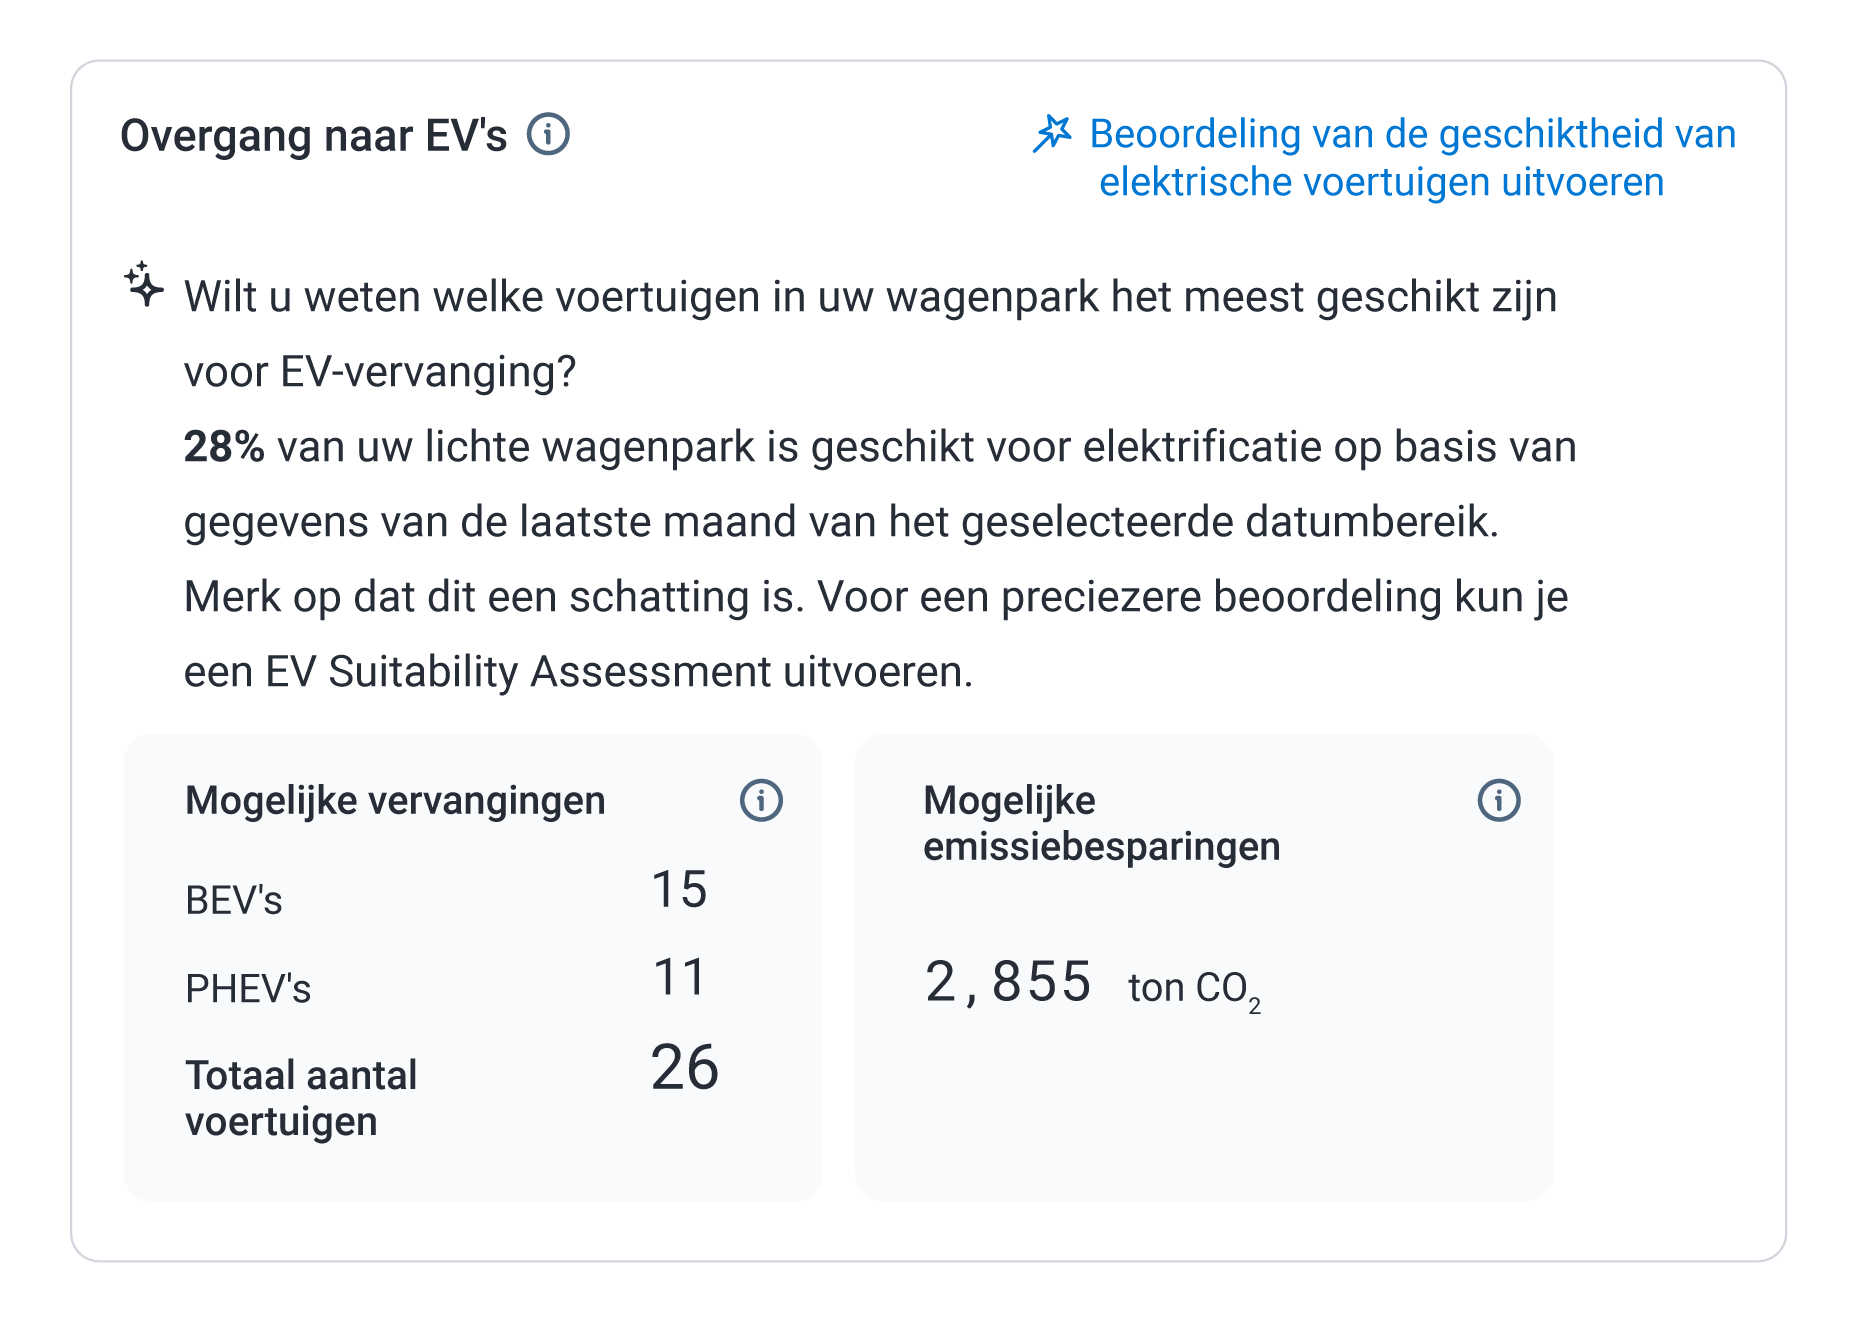The height and width of the screenshot is (1322, 1854).
Task: Click the starred assessment icon before the blue link
Action: point(1051,134)
